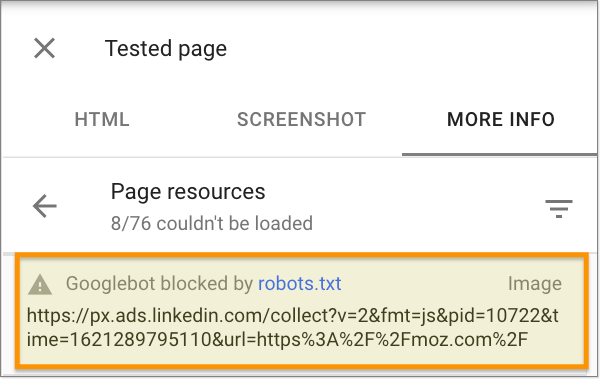Screen dimensions: 600x379
Task: Open the robots.txt link
Action: point(300,284)
